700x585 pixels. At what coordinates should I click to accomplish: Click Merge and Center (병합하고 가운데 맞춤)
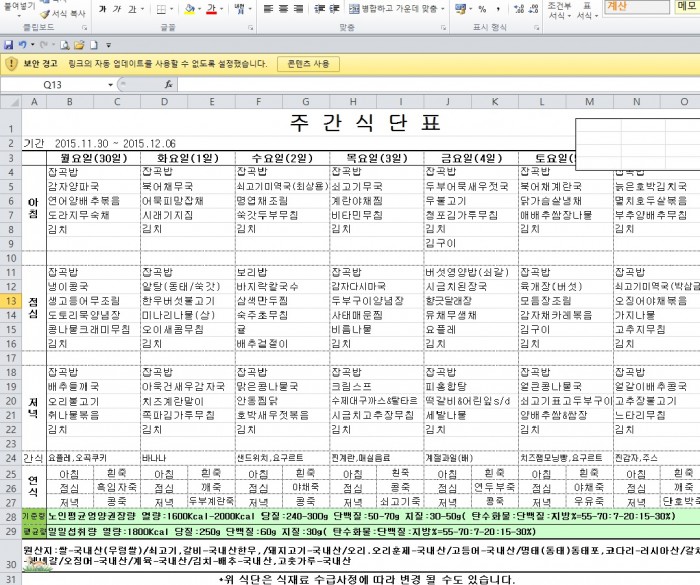pyautogui.click(x=393, y=8)
